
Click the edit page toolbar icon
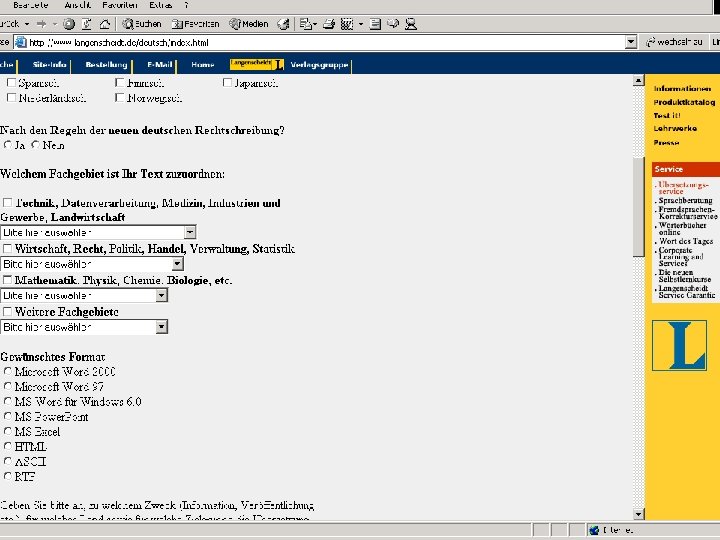(347, 24)
